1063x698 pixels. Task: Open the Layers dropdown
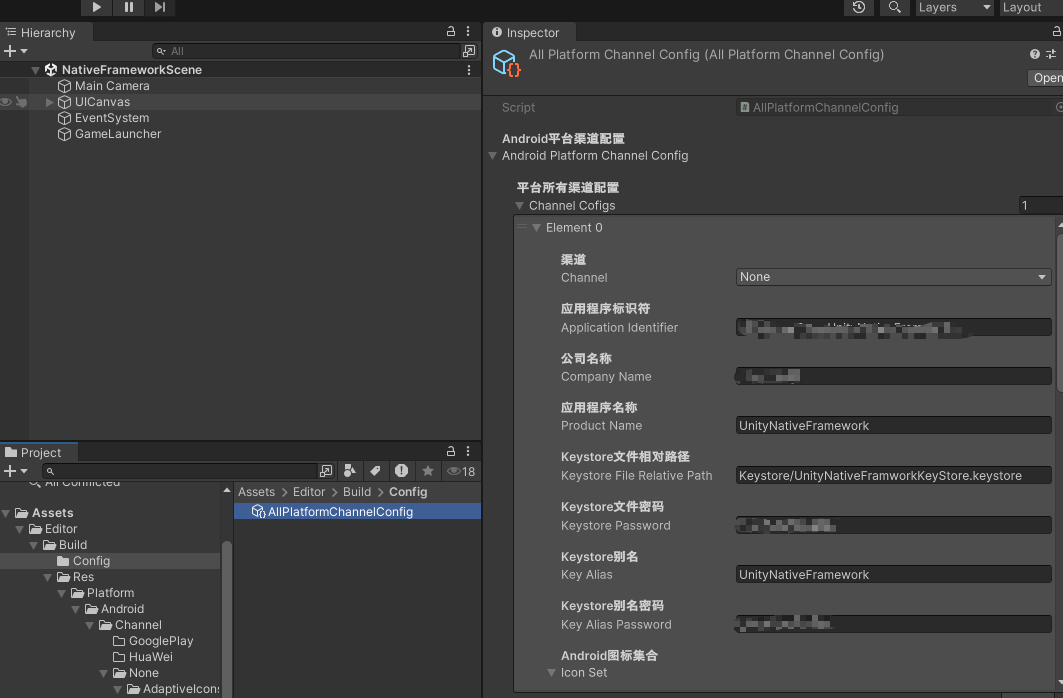955,7
